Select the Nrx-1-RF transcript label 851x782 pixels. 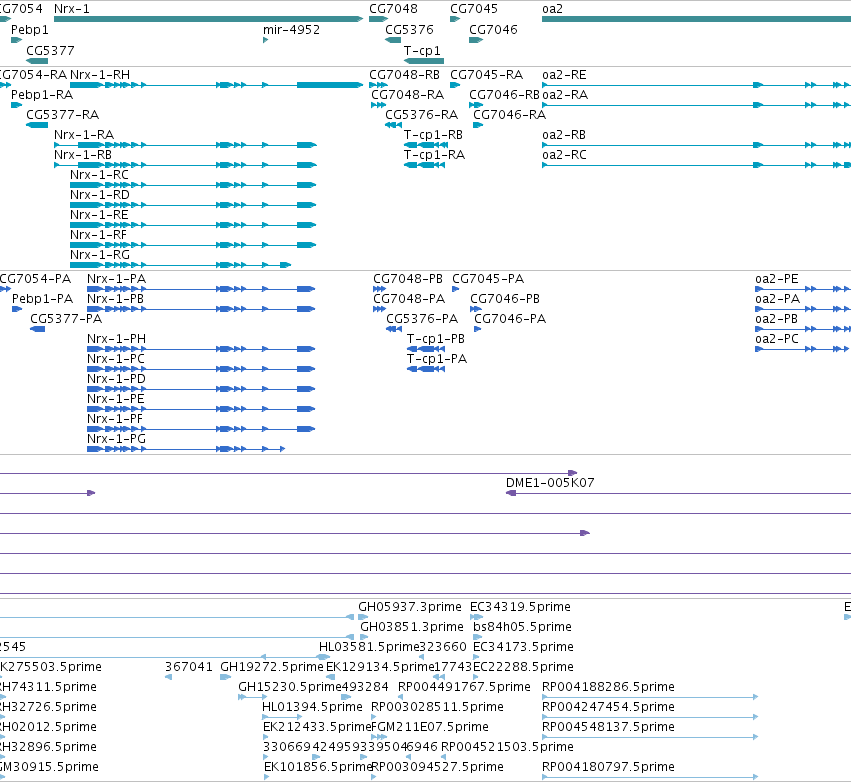(98, 235)
